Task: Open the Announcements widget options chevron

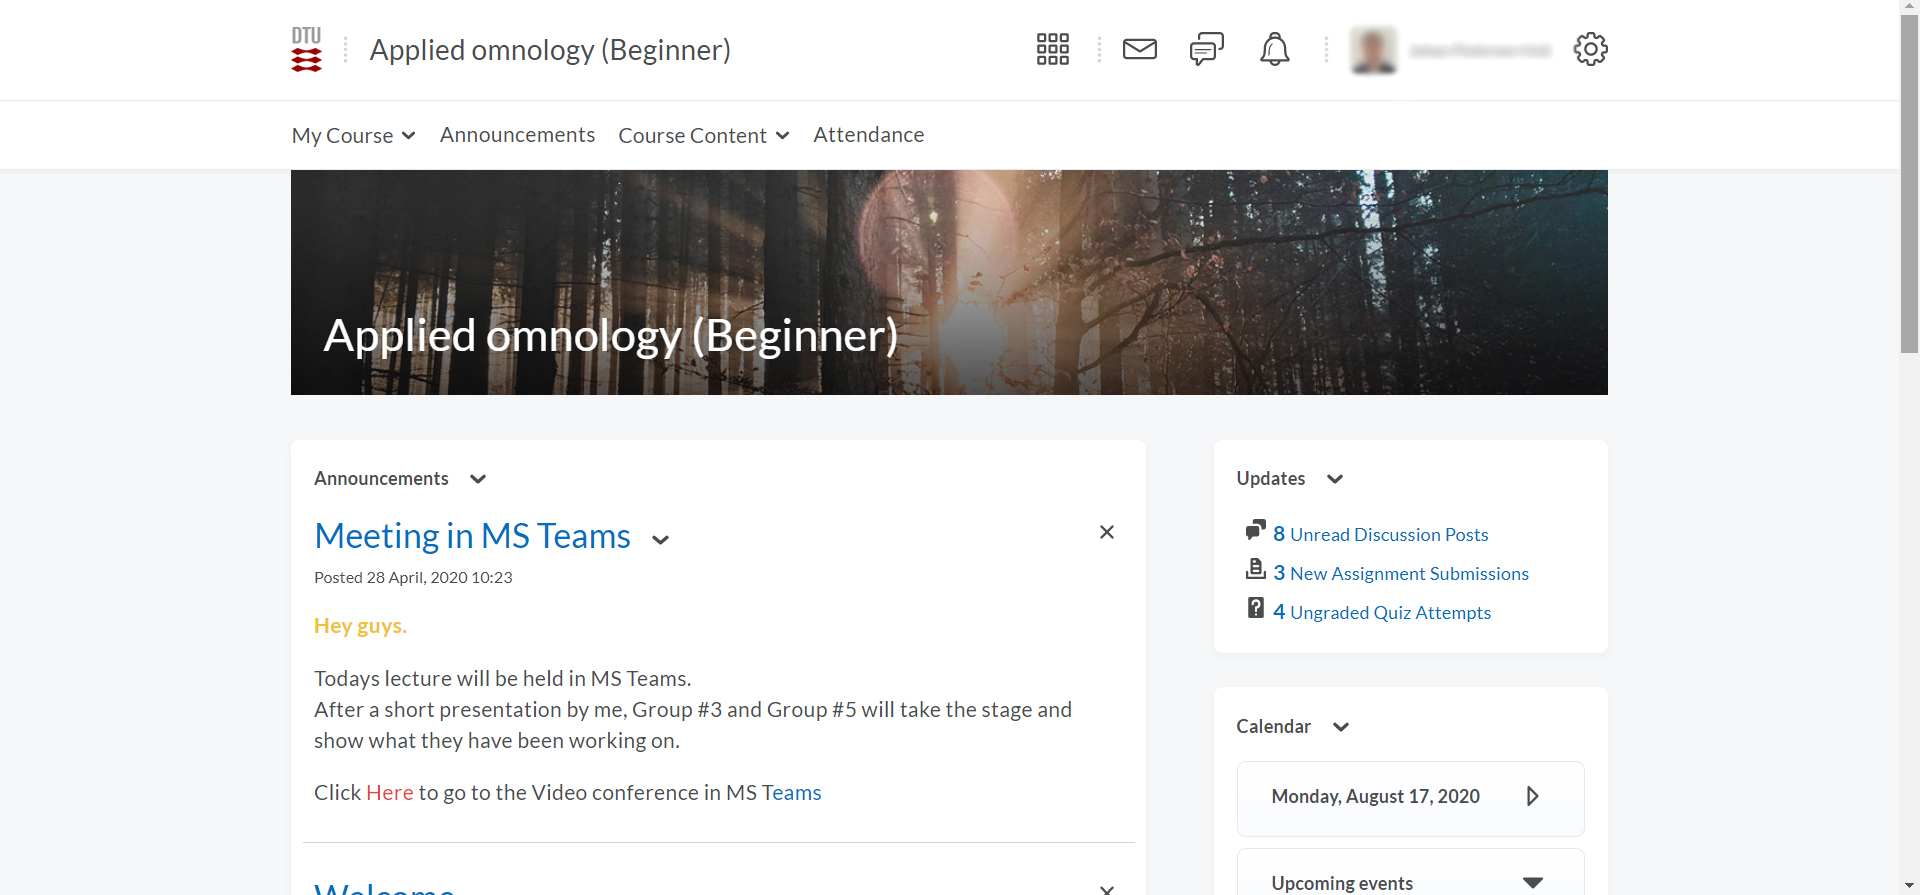Action: click(478, 479)
